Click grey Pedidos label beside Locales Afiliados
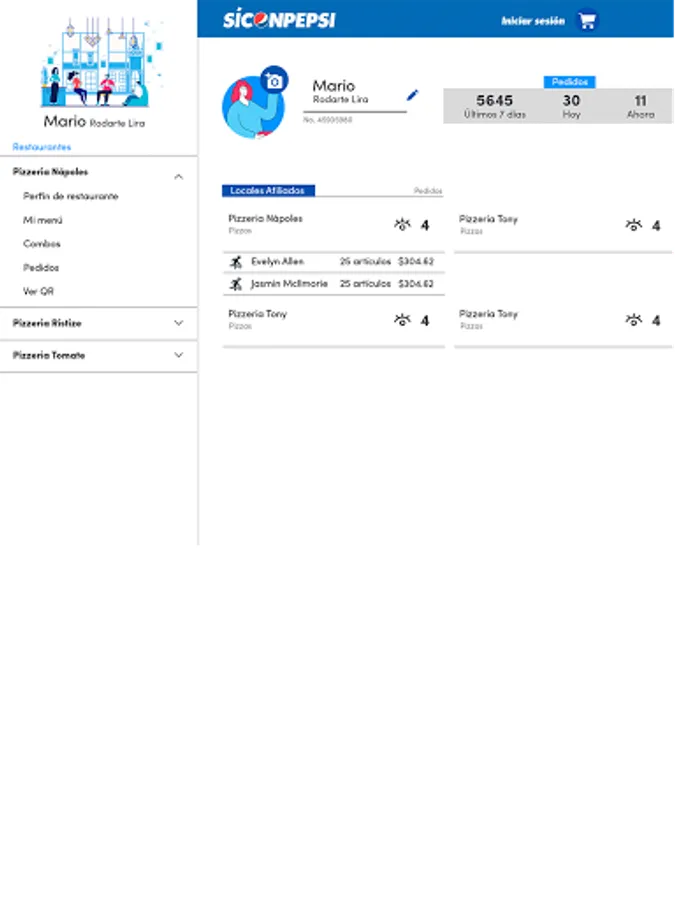This screenshot has height=900, width=675. (x=428, y=191)
